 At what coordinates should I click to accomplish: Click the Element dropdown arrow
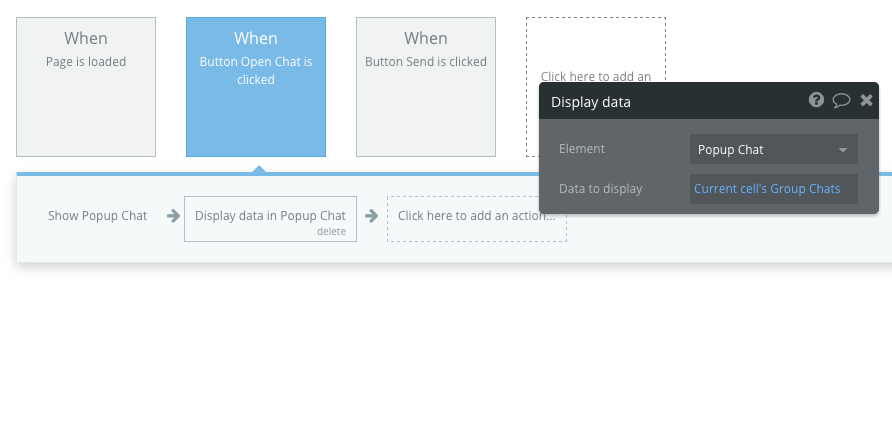point(843,150)
